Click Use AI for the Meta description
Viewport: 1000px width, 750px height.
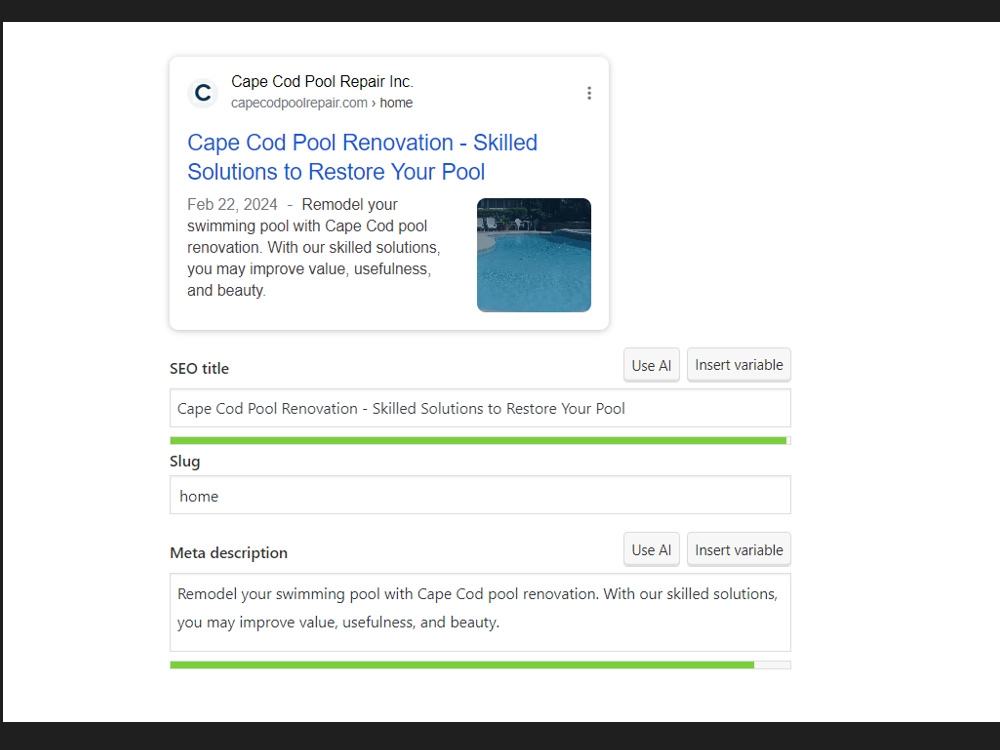[x=651, y=550]
